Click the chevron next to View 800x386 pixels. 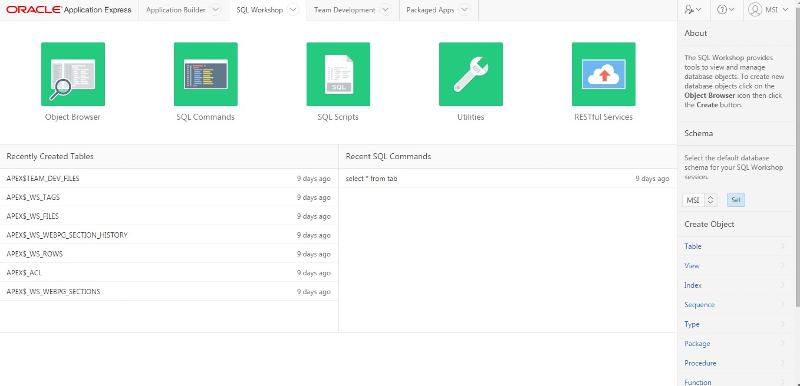[x=783, y=266]
